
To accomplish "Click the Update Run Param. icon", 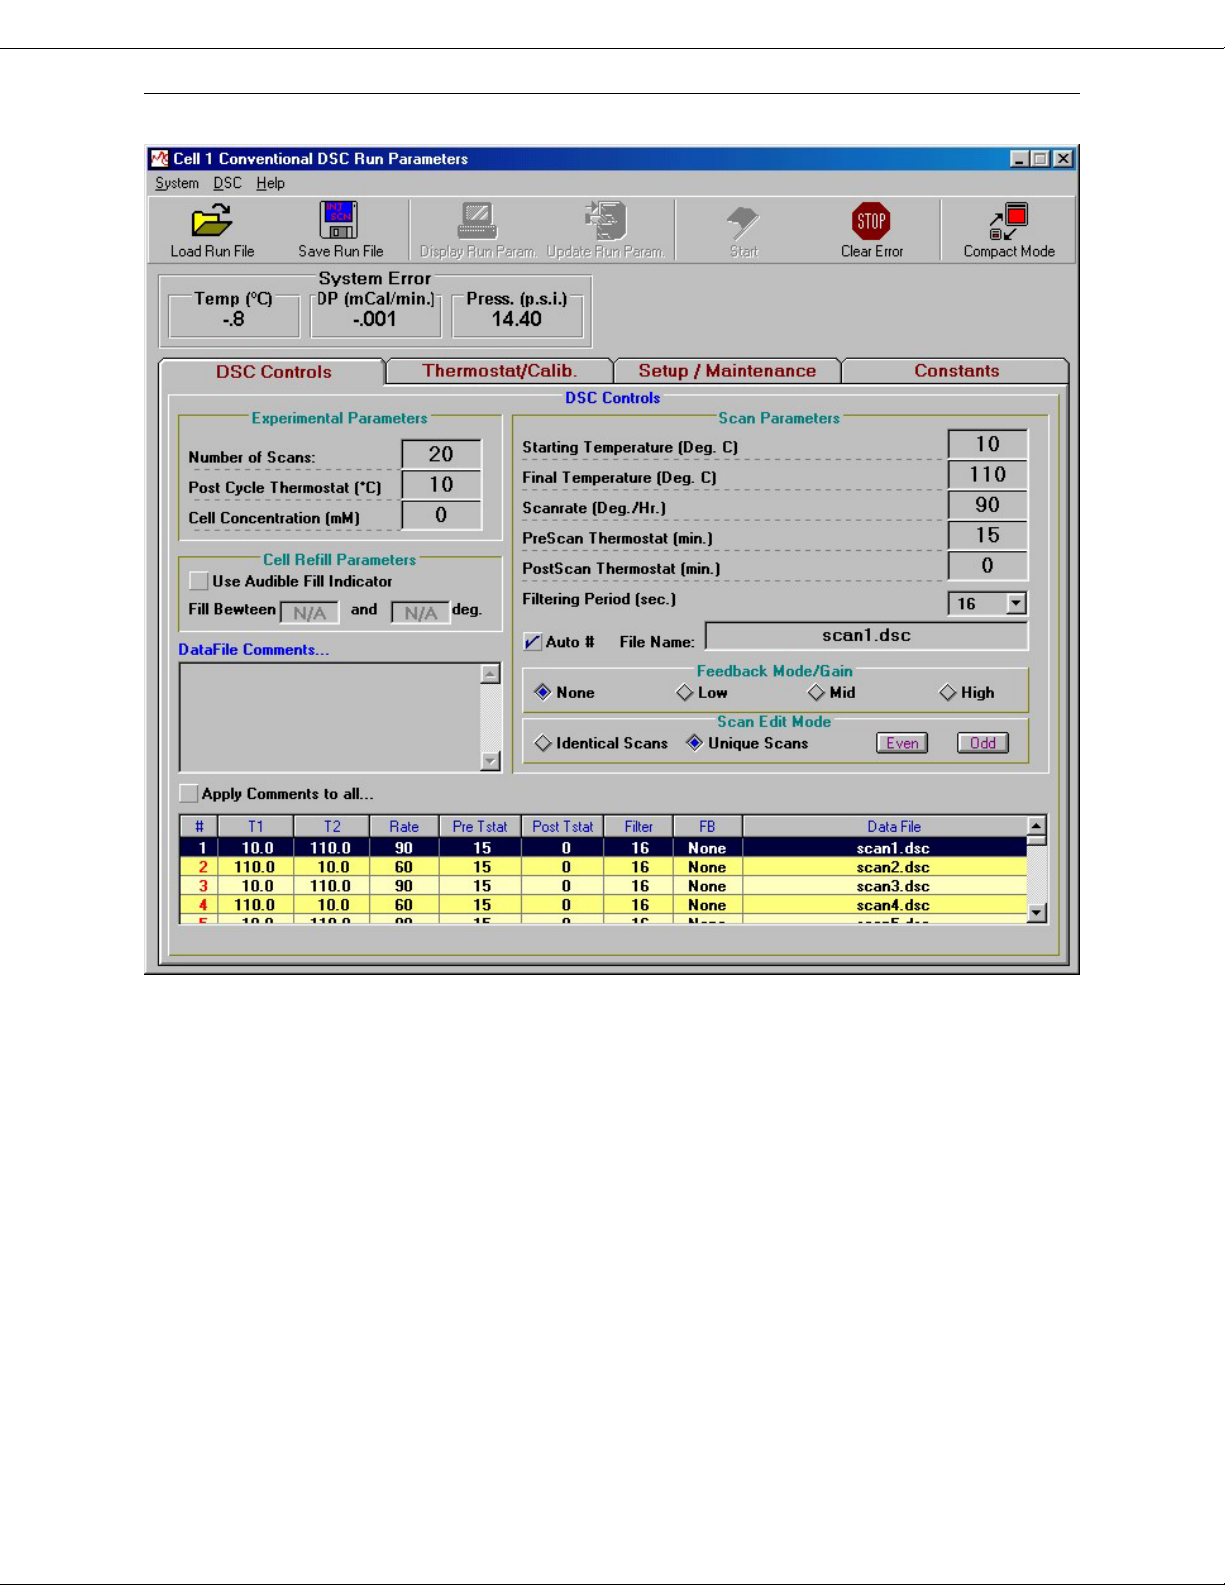I will coord(605,220).
